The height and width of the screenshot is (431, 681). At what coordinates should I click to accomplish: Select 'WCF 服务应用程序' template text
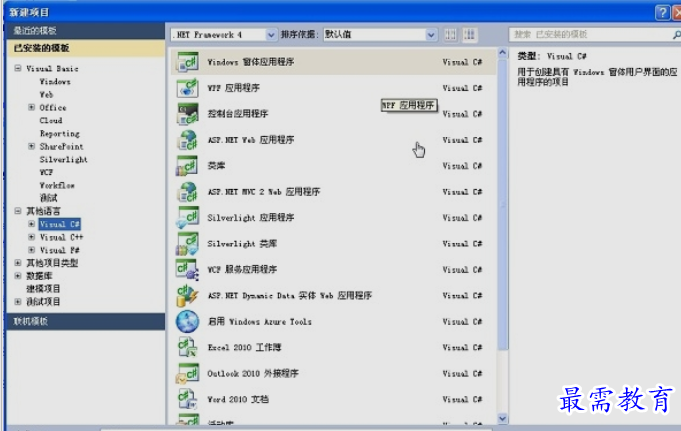point(242,269)
